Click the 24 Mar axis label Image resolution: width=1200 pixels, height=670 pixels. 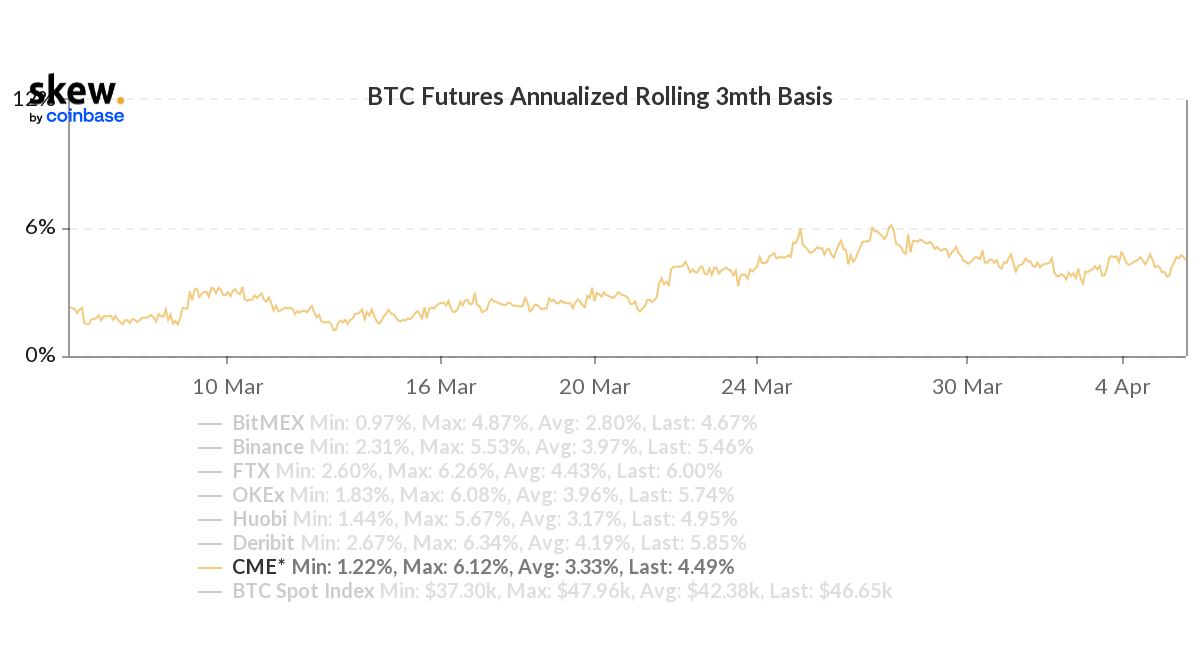757,387
